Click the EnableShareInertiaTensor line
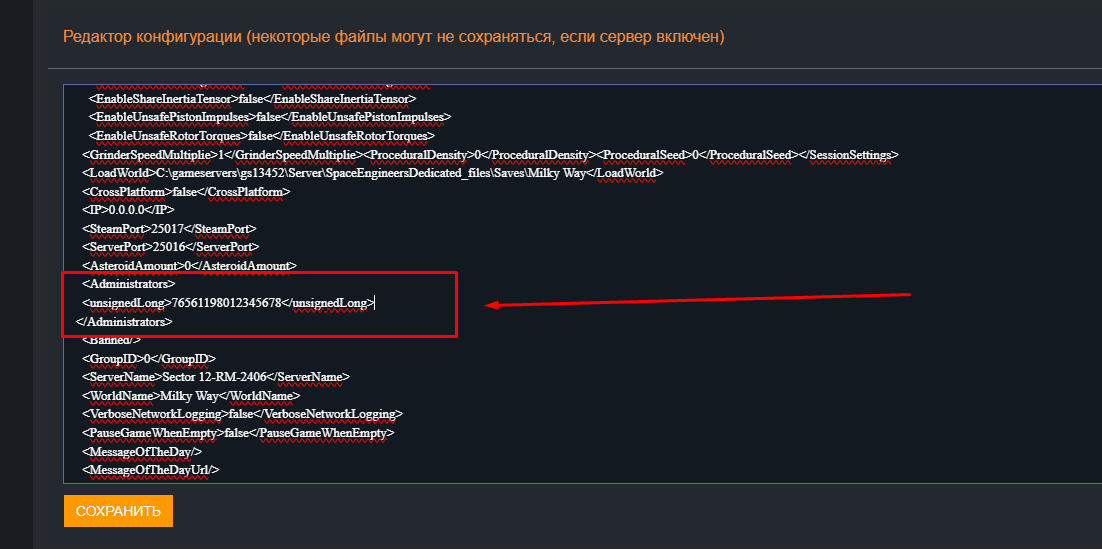The width and height of the screenshot is (1102, 549). point(252,98)
